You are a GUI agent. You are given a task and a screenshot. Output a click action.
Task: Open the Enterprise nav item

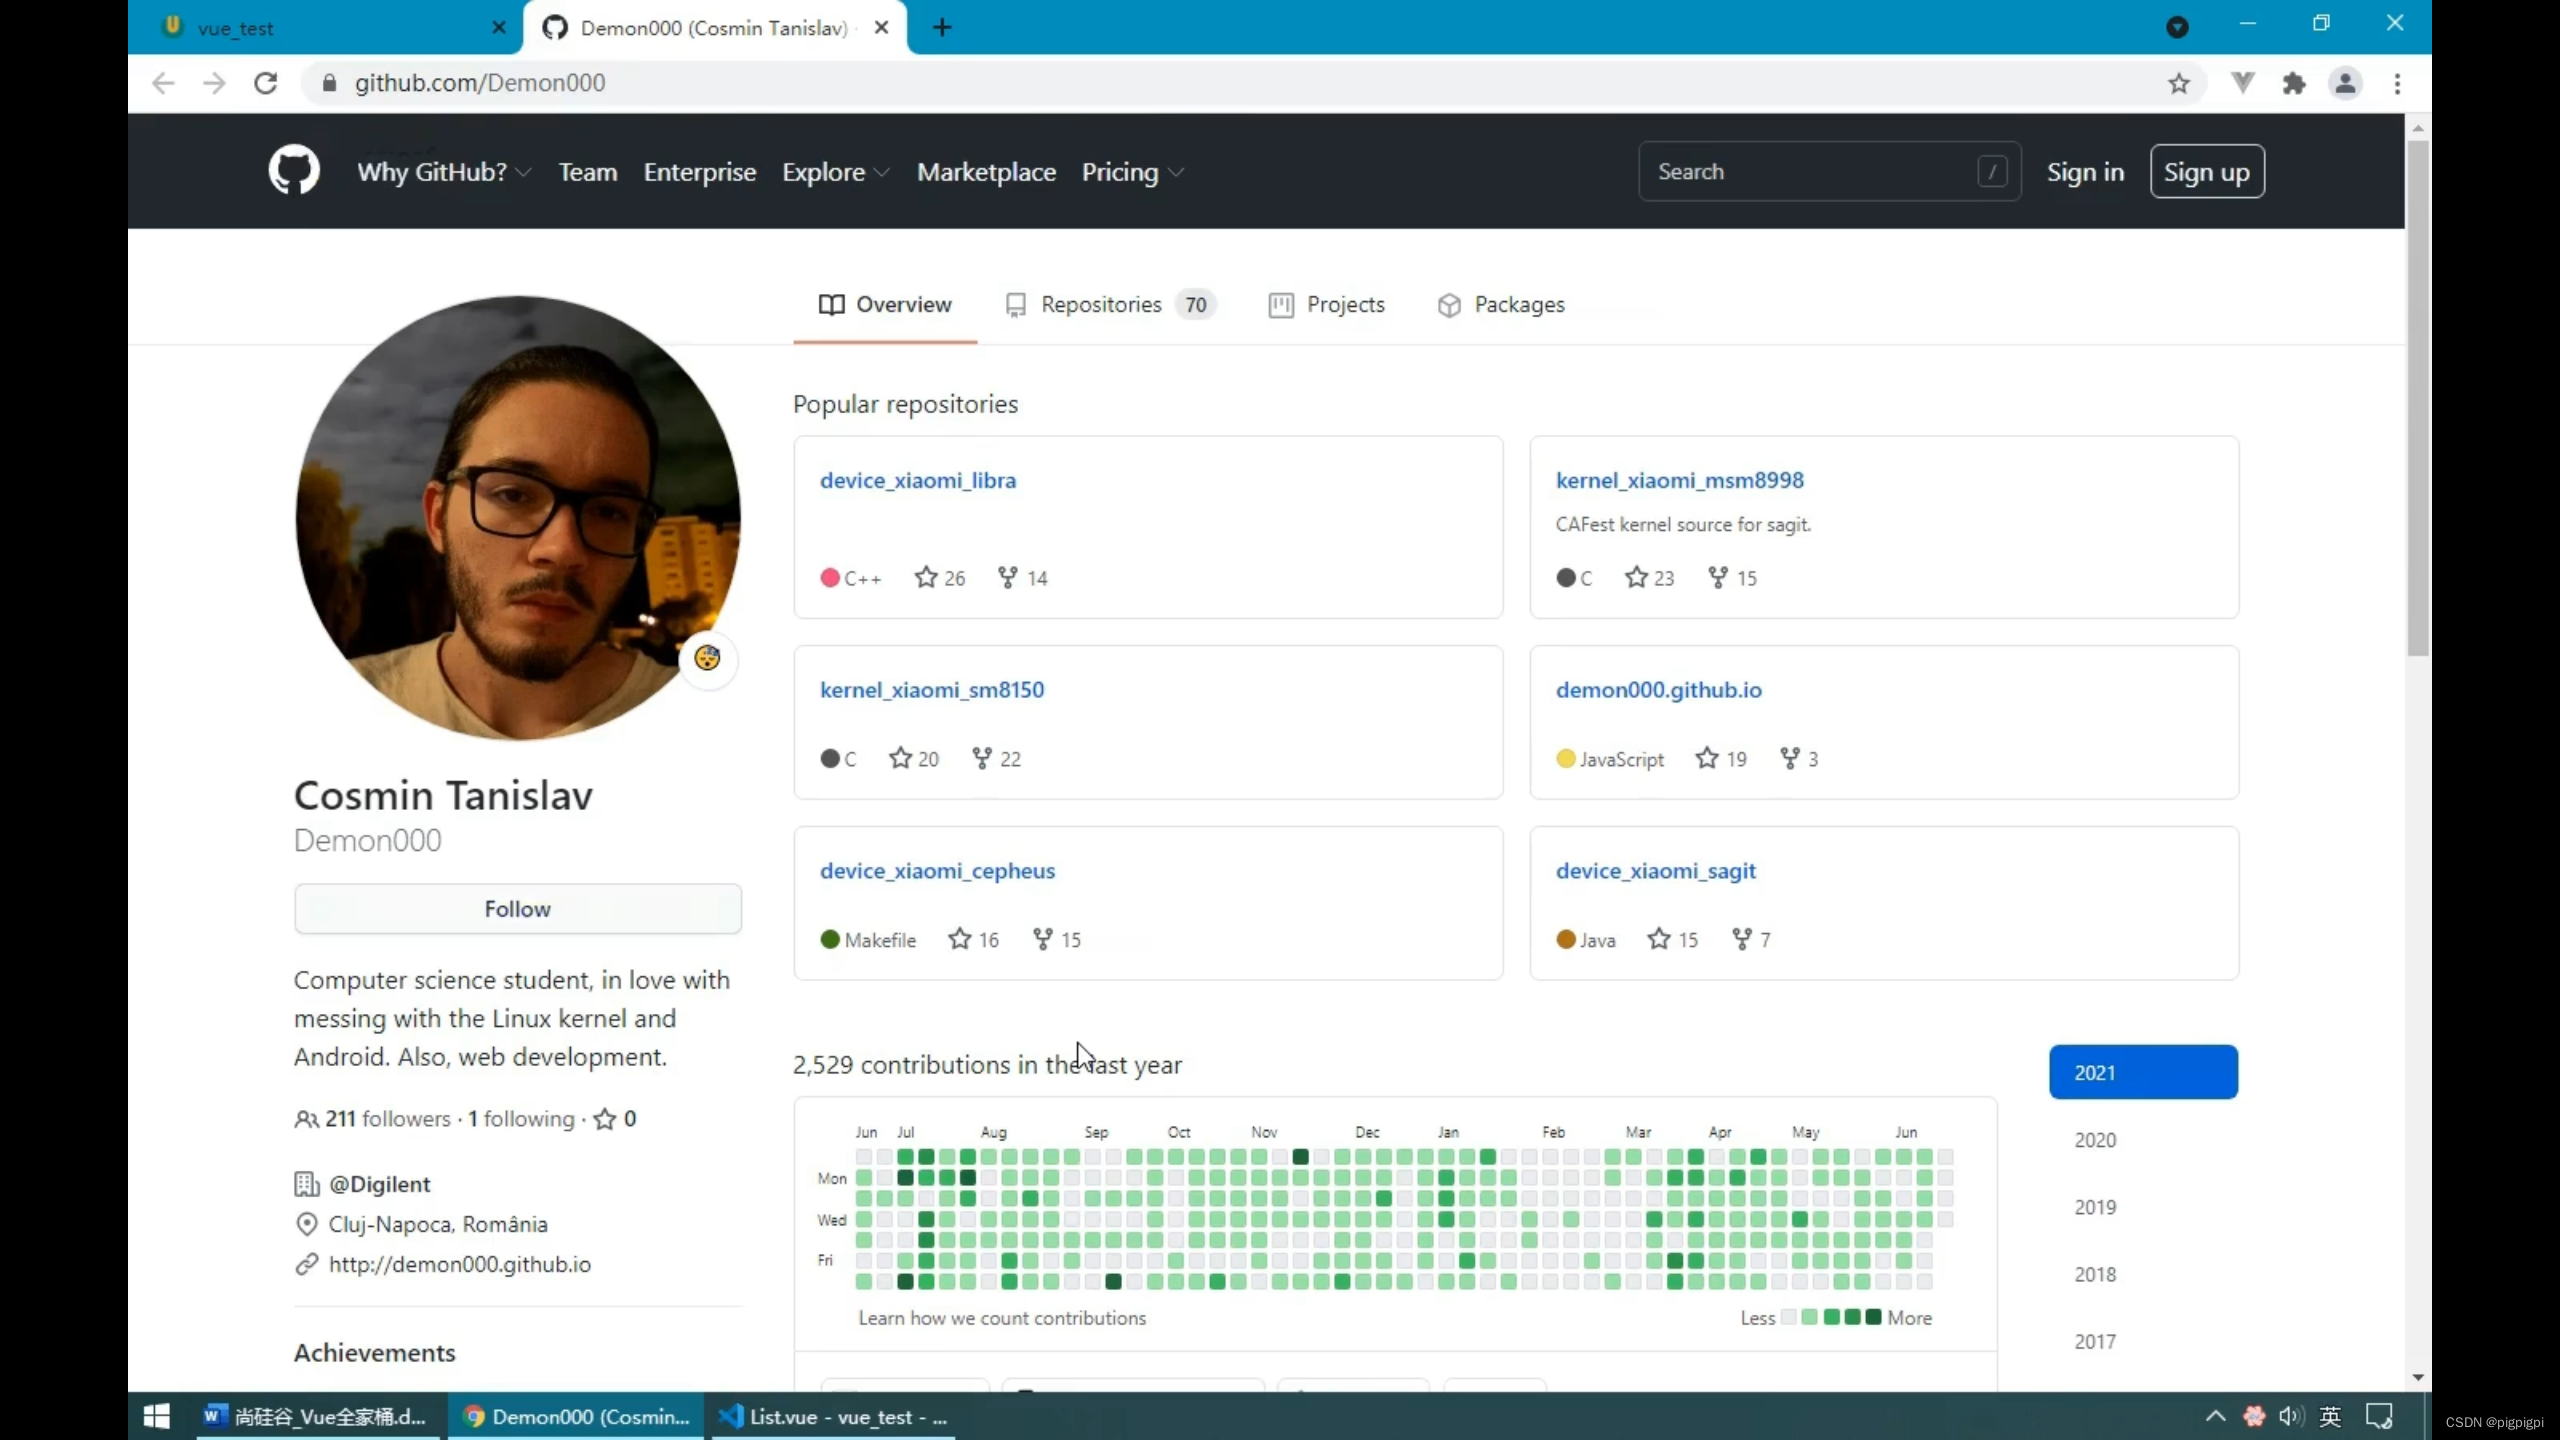700,172
